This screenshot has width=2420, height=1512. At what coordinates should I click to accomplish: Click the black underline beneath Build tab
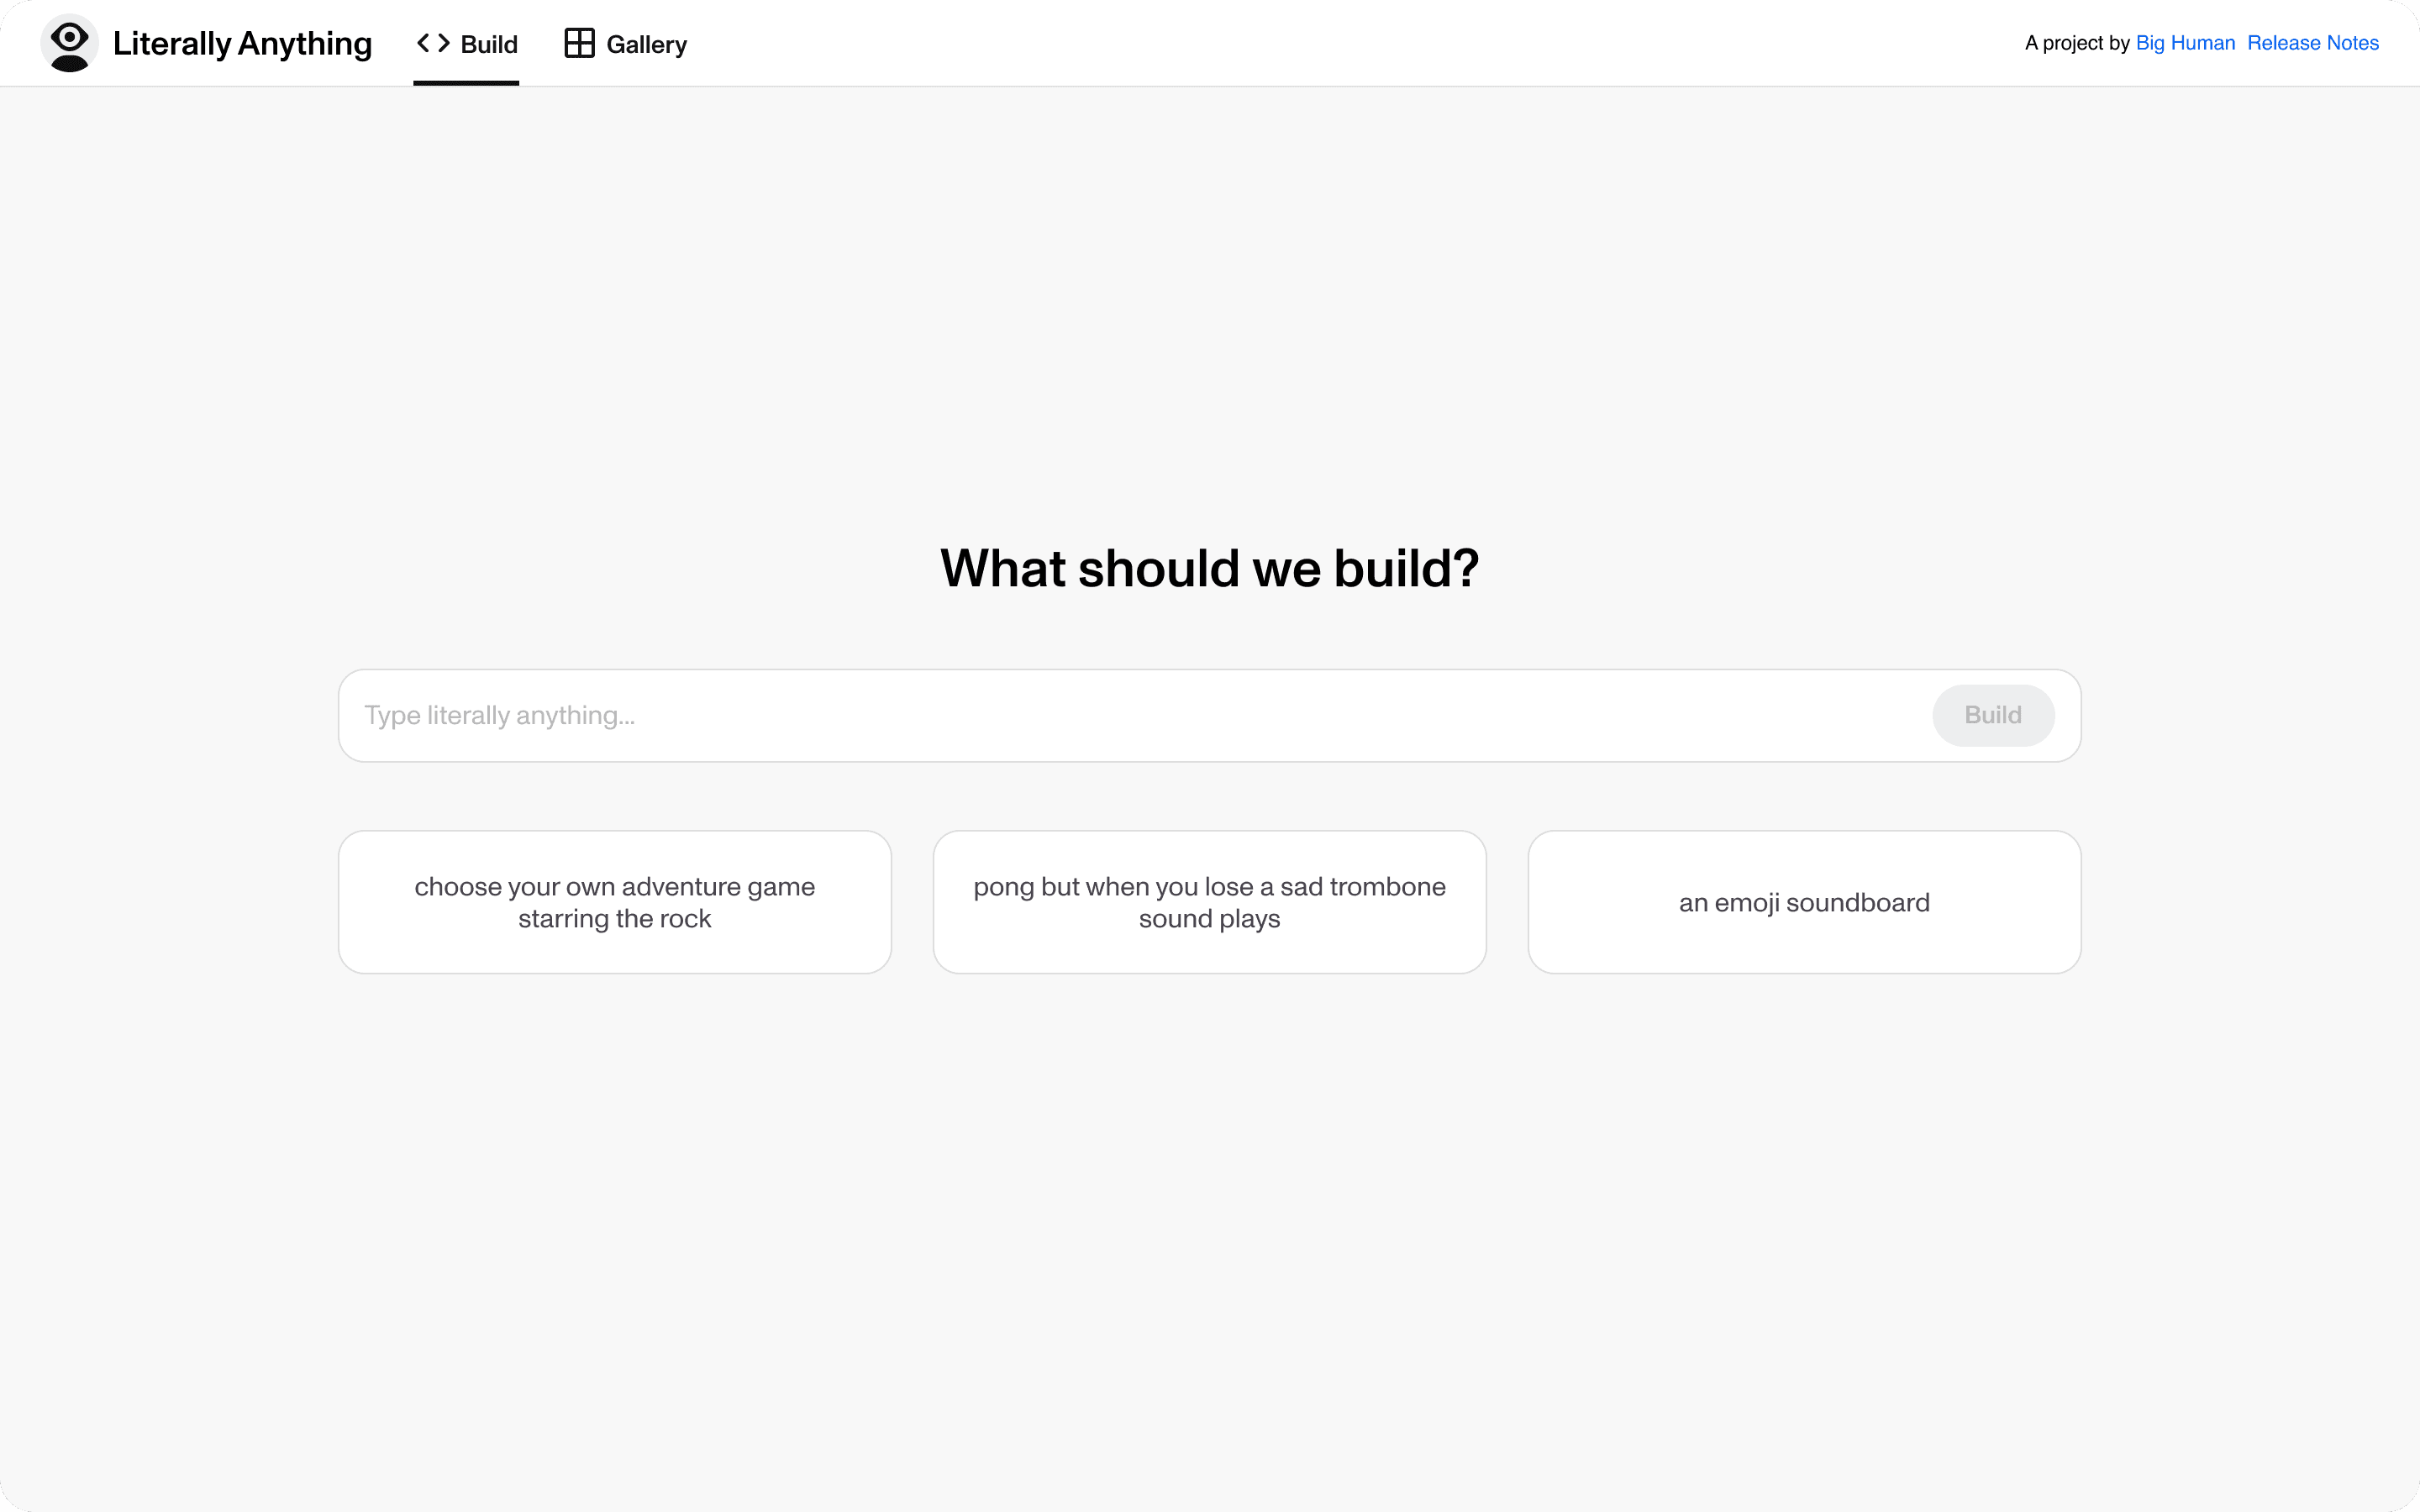click(x=466, y=83)
